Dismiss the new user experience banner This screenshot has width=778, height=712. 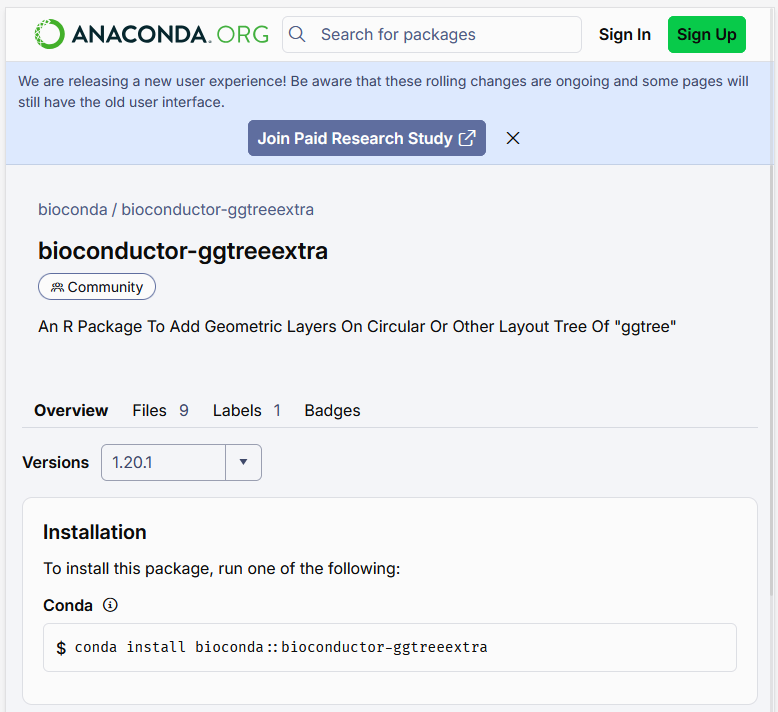(x=513, y=138)
